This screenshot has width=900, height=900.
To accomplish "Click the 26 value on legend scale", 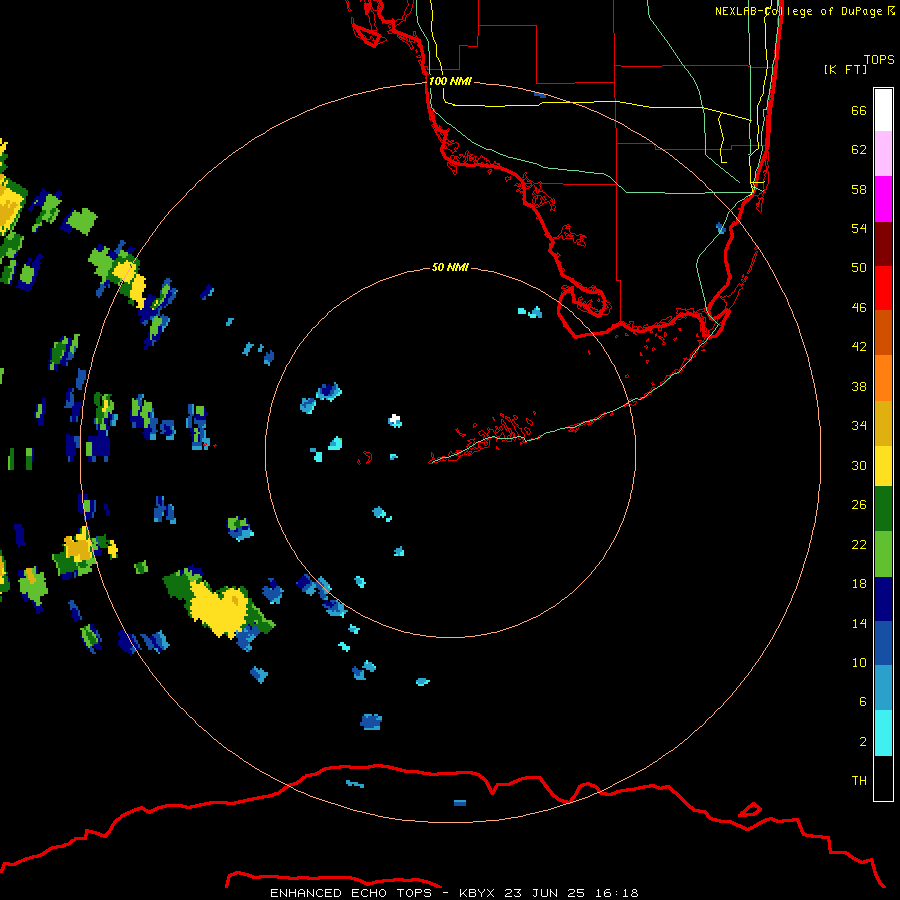I will tap(859, 505).
